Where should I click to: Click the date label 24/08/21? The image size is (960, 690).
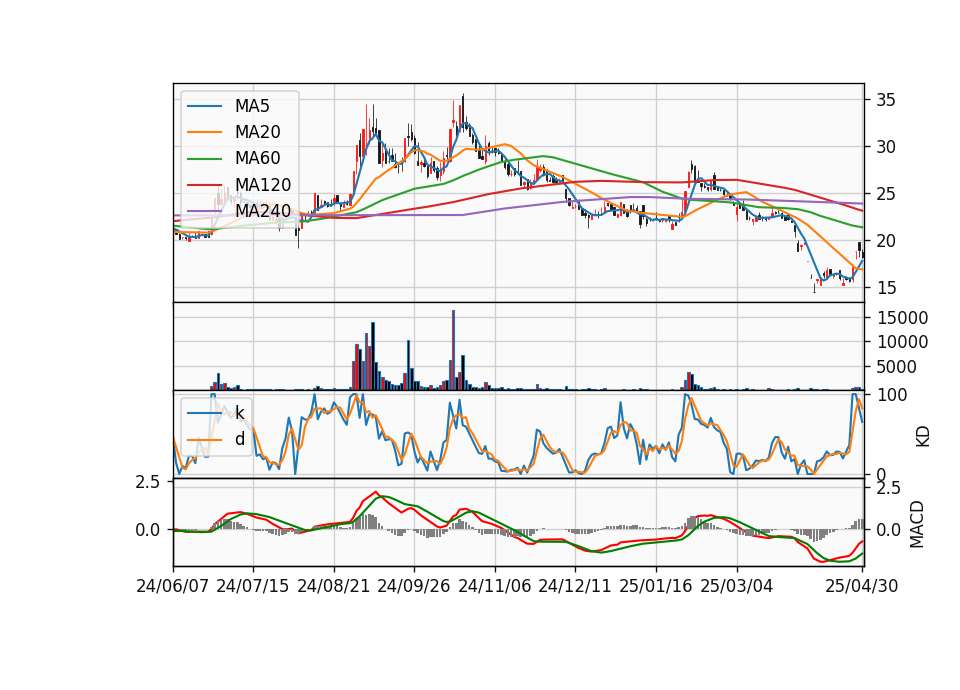(x=334, y=586)
